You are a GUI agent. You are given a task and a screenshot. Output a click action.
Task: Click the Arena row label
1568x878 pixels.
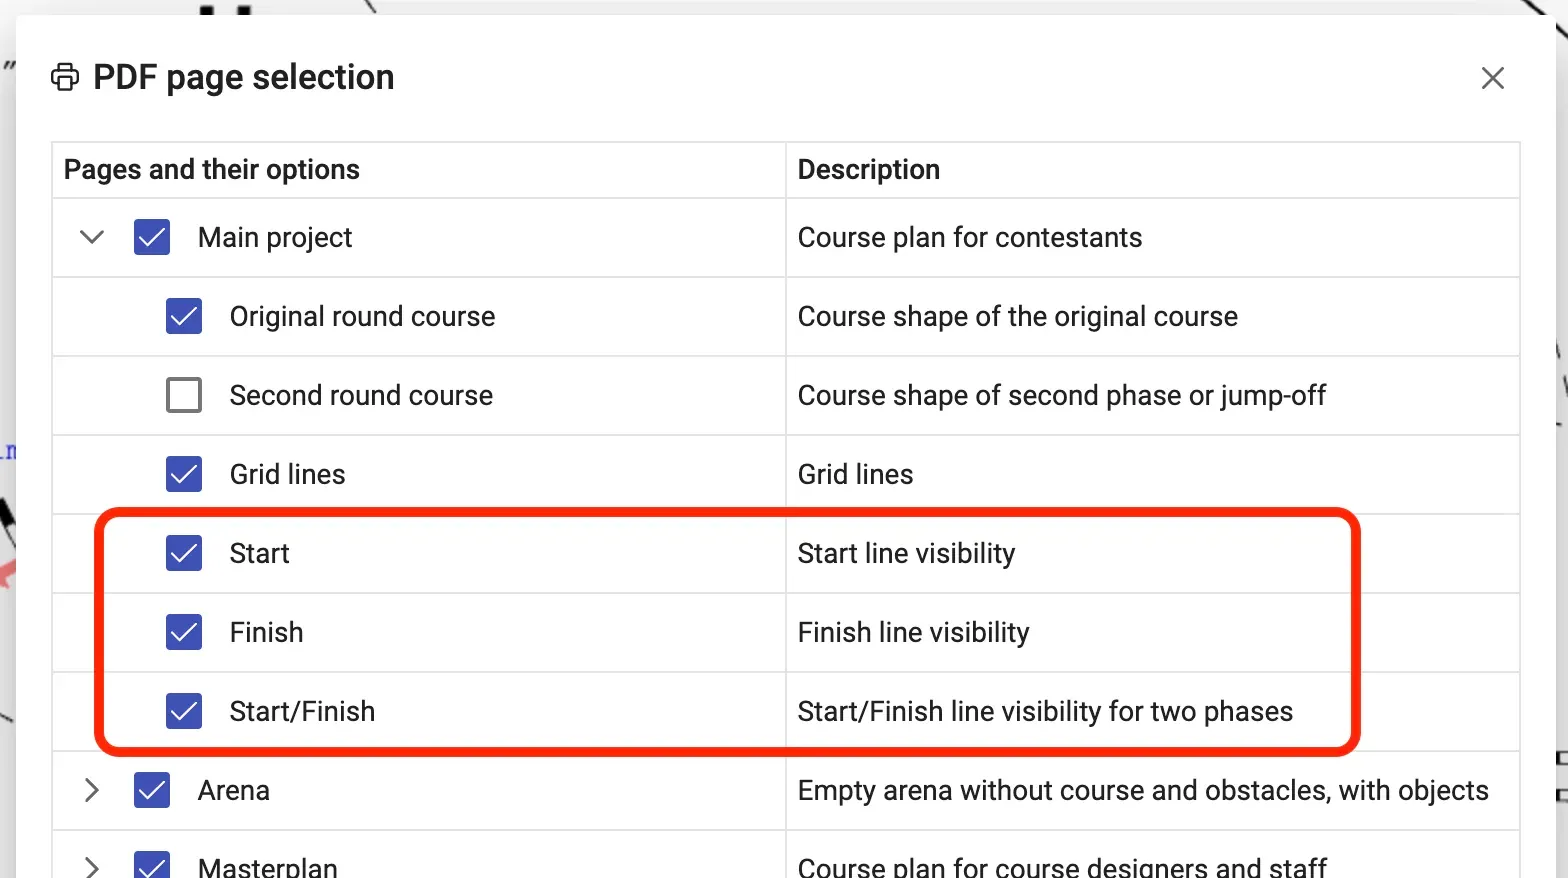(x=234, y=791)
